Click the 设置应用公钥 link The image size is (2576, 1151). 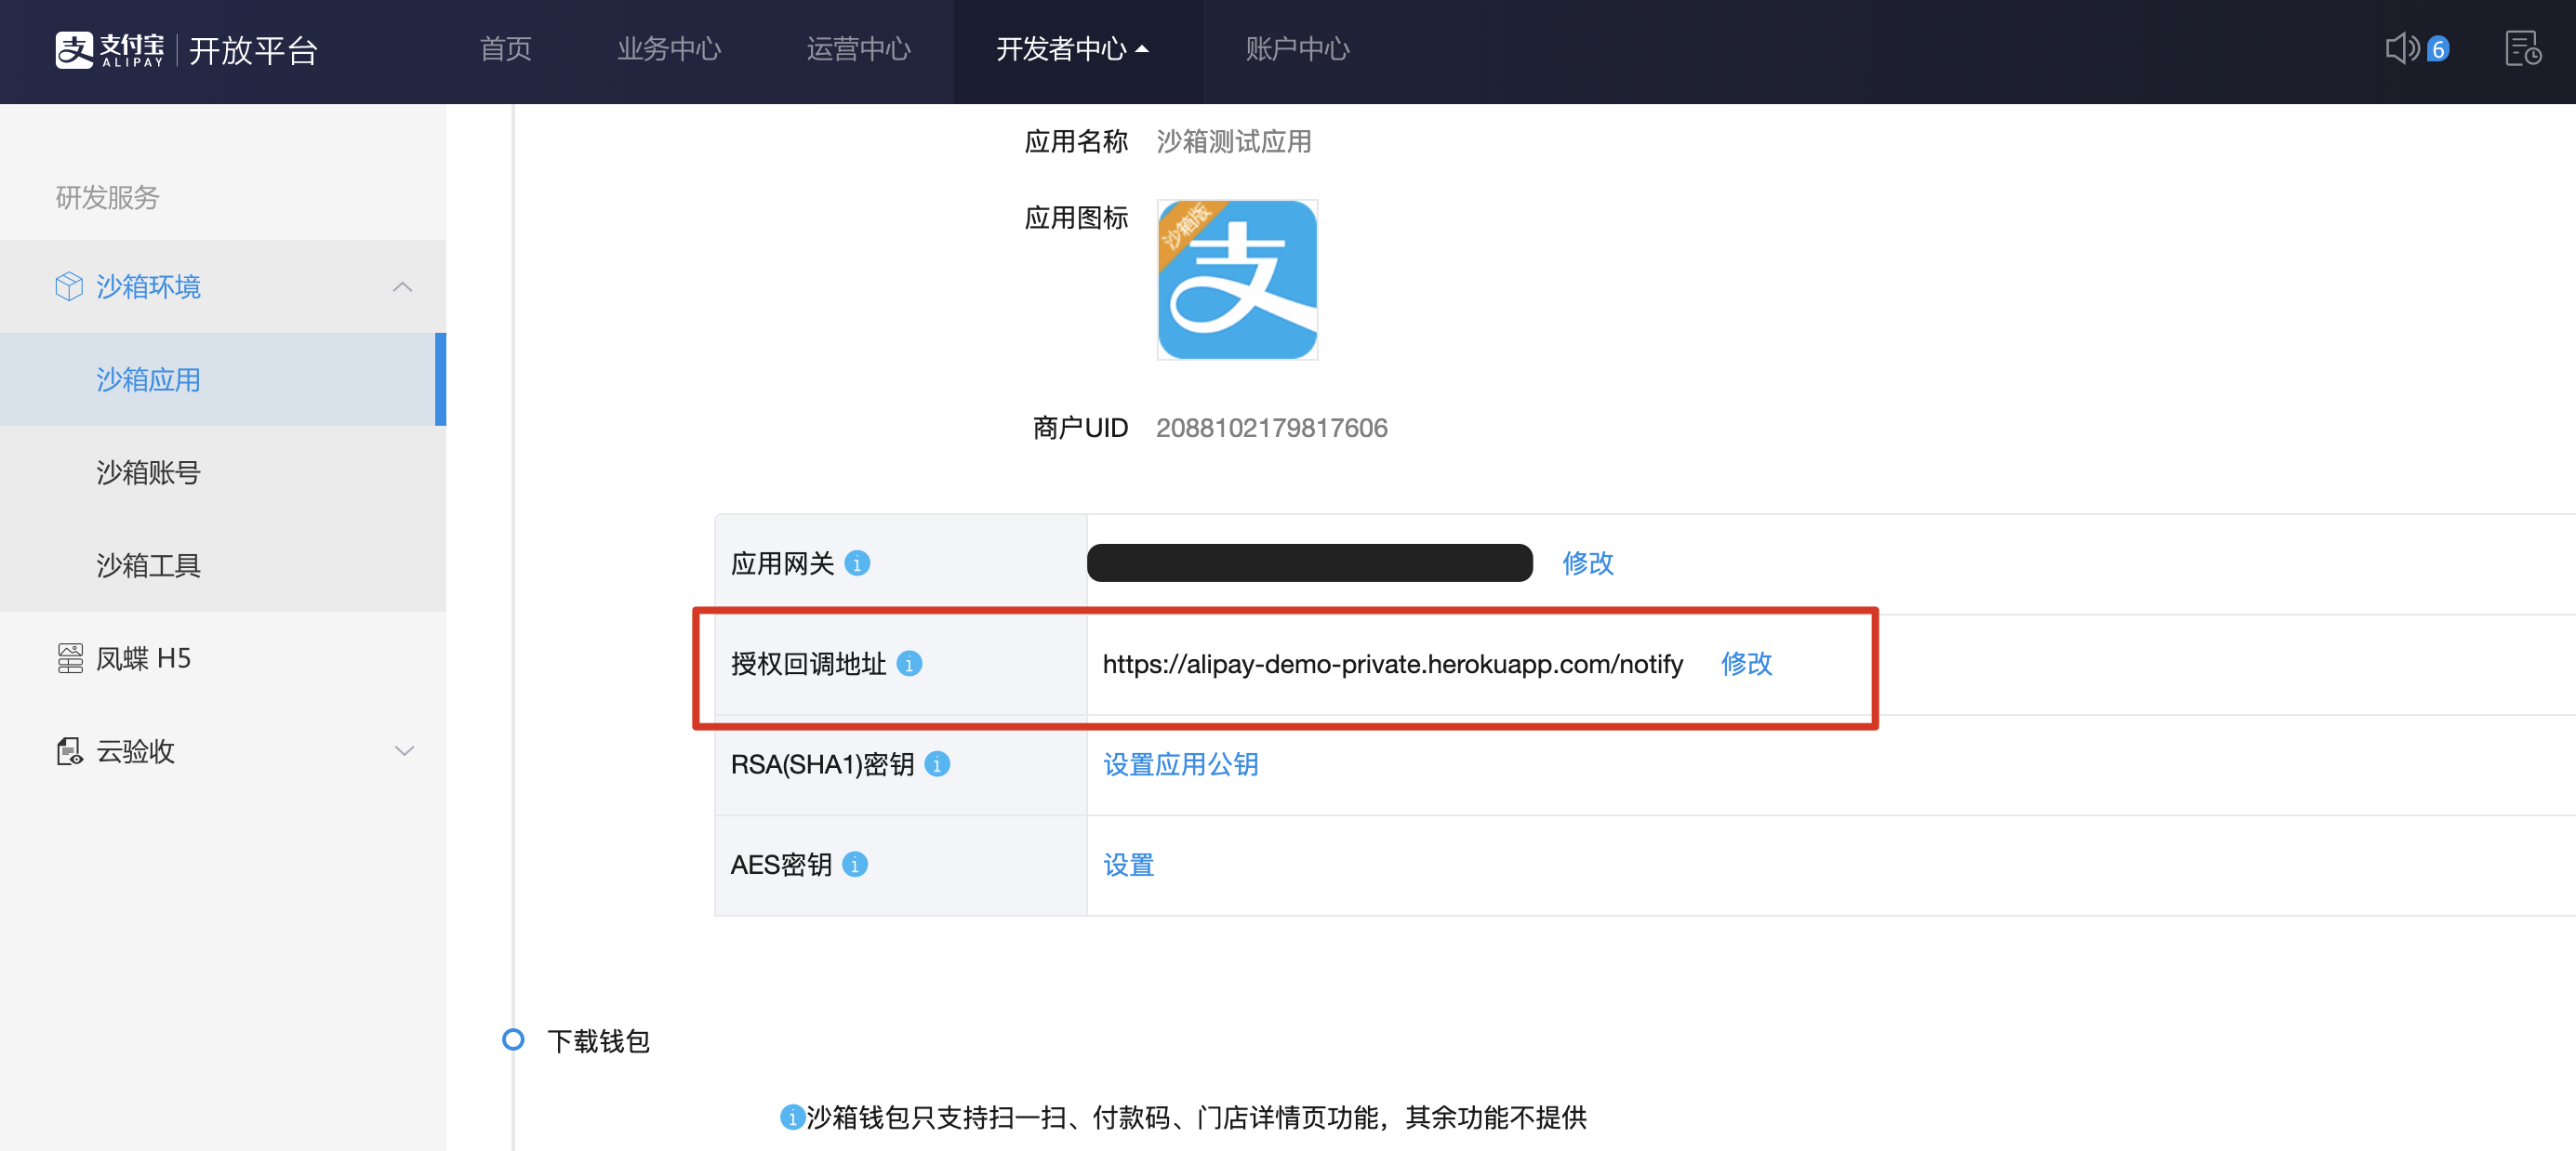[x=1180, y=765]
